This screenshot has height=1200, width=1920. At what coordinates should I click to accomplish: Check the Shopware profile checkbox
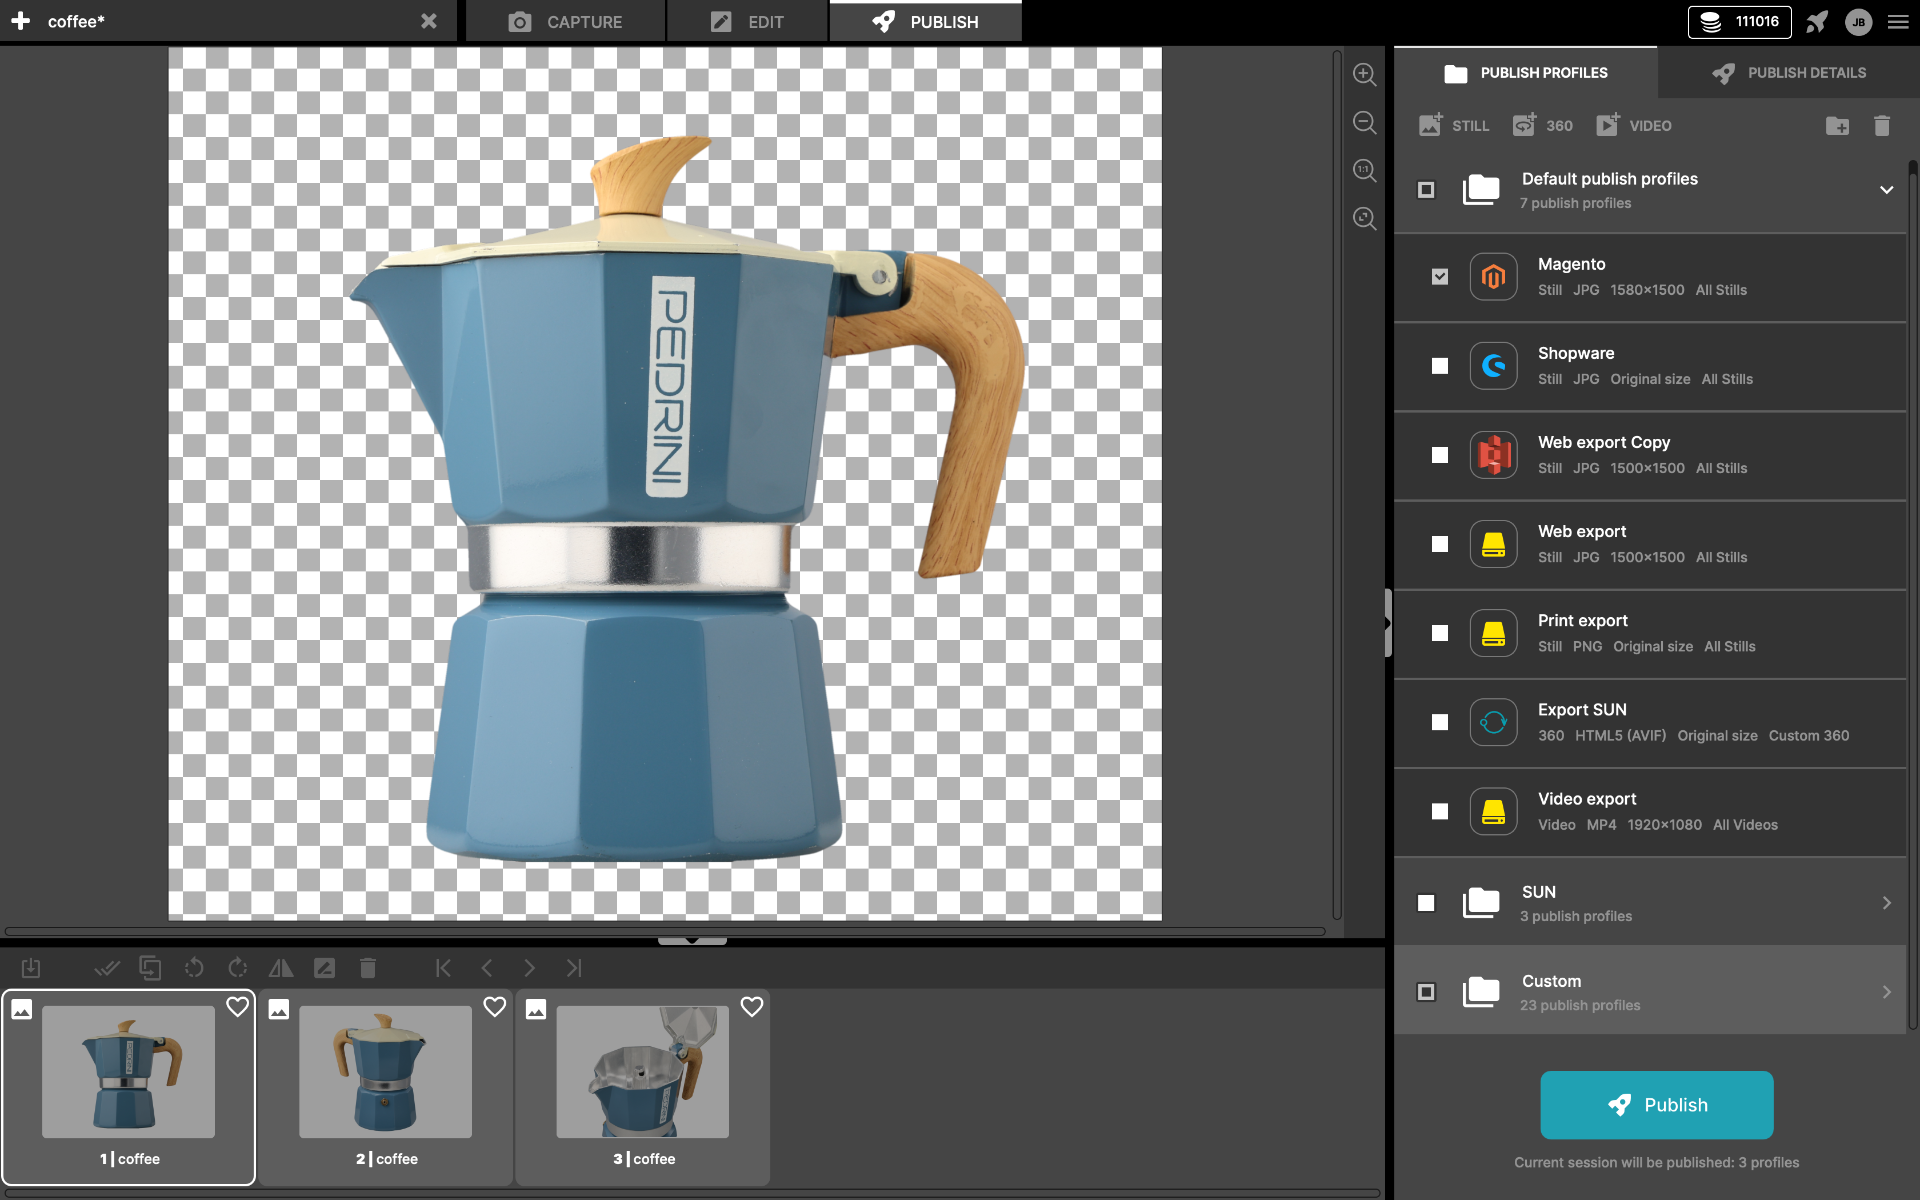[1439, 366]
